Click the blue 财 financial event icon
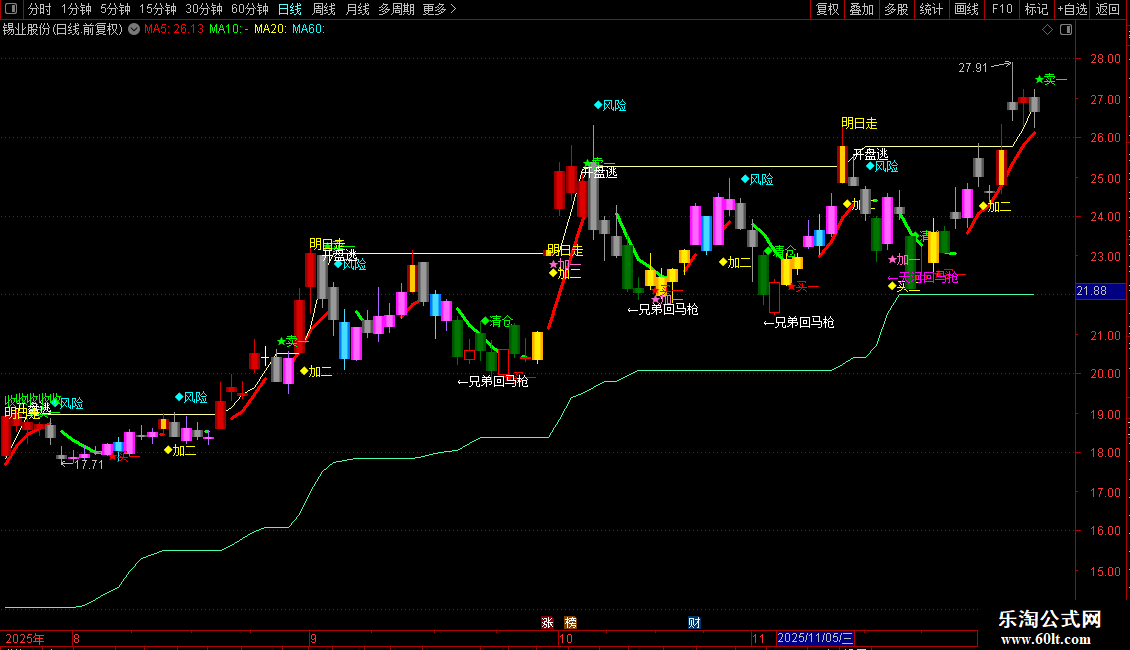Image resolution: width=1130 pixels, height=650 pixels. 694,623
